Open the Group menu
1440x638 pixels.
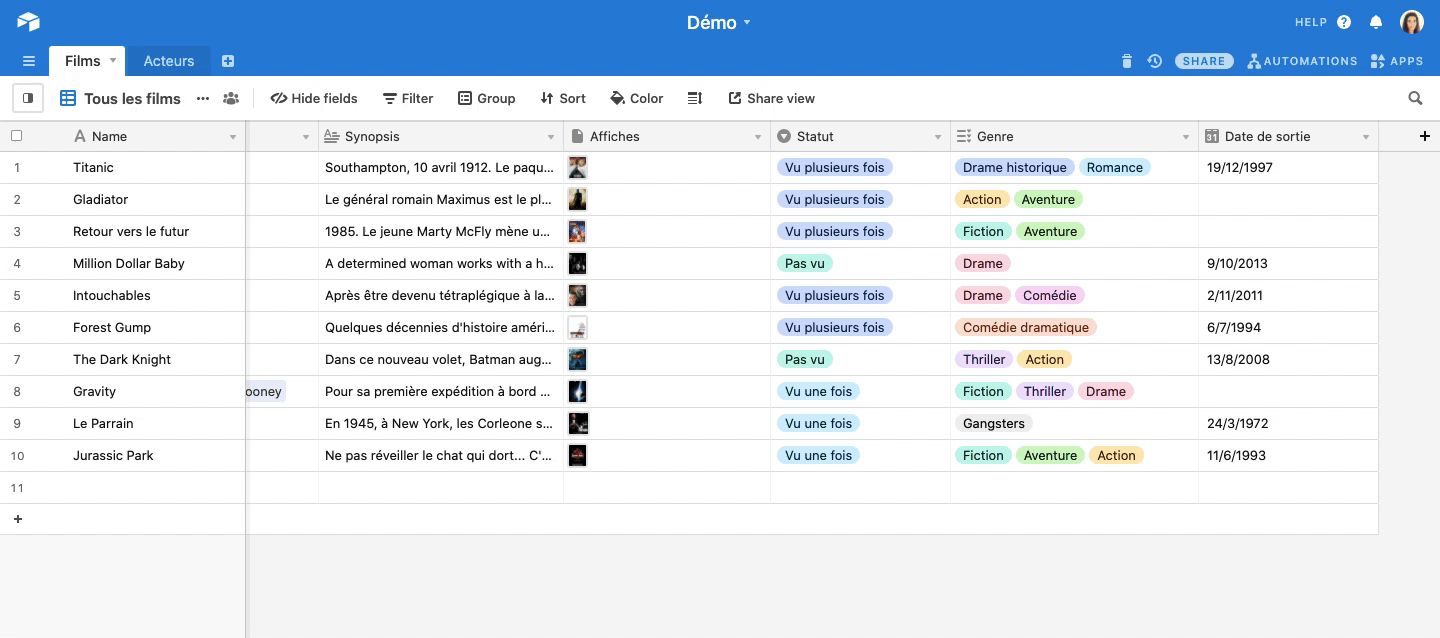tap(487, 98)
